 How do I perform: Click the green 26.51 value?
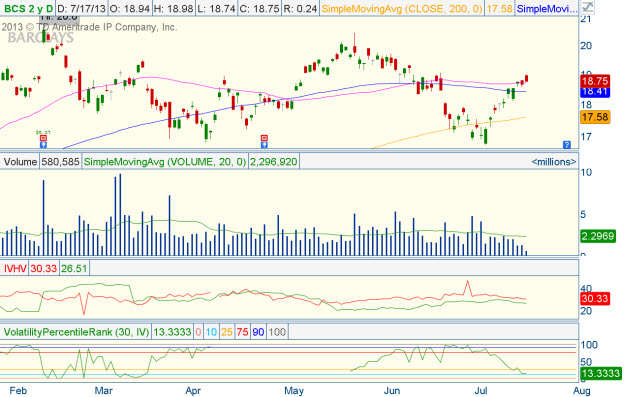tap(74, 268)
